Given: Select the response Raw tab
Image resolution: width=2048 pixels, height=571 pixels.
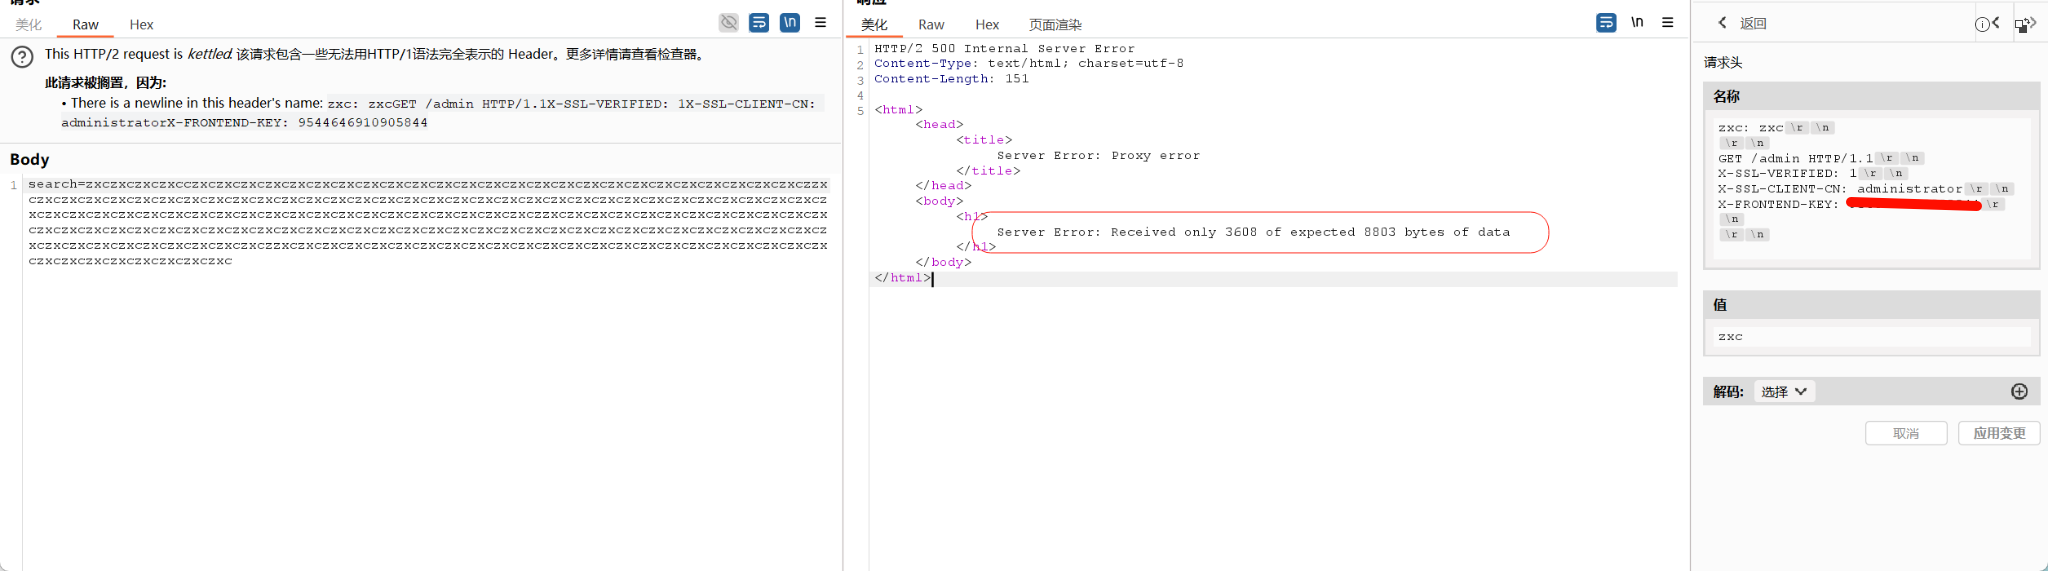Looking at the screenshot, I should [x=931, y=24].
